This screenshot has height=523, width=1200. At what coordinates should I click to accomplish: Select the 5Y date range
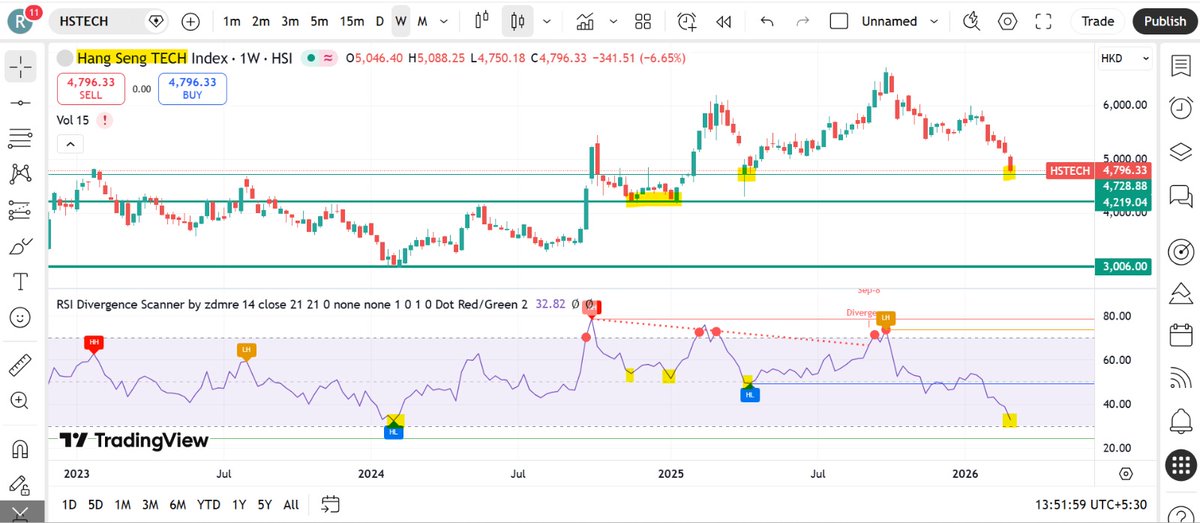point(263,504)
